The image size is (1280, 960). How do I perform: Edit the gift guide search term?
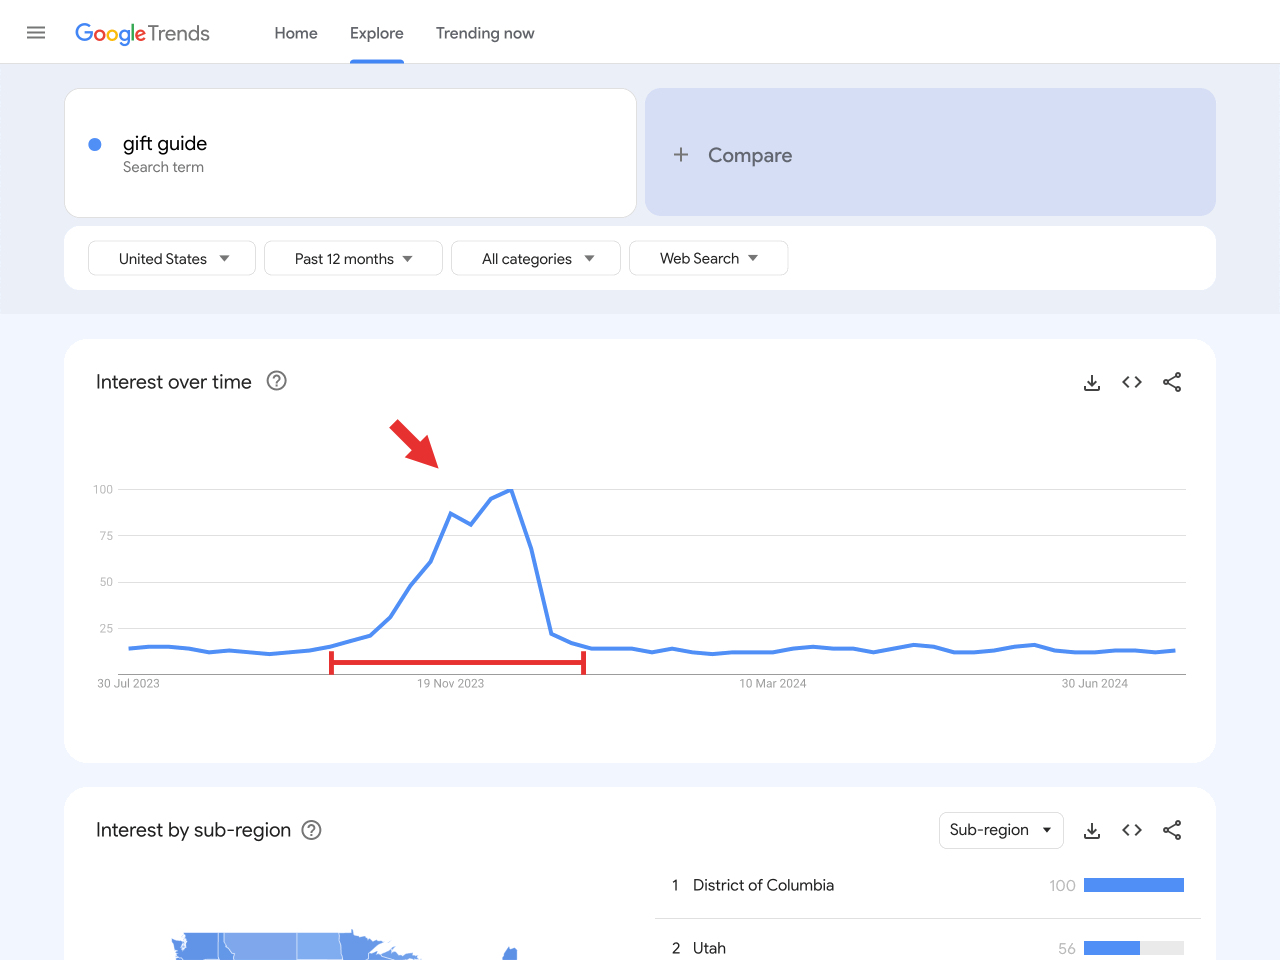[x=166, y=144]
